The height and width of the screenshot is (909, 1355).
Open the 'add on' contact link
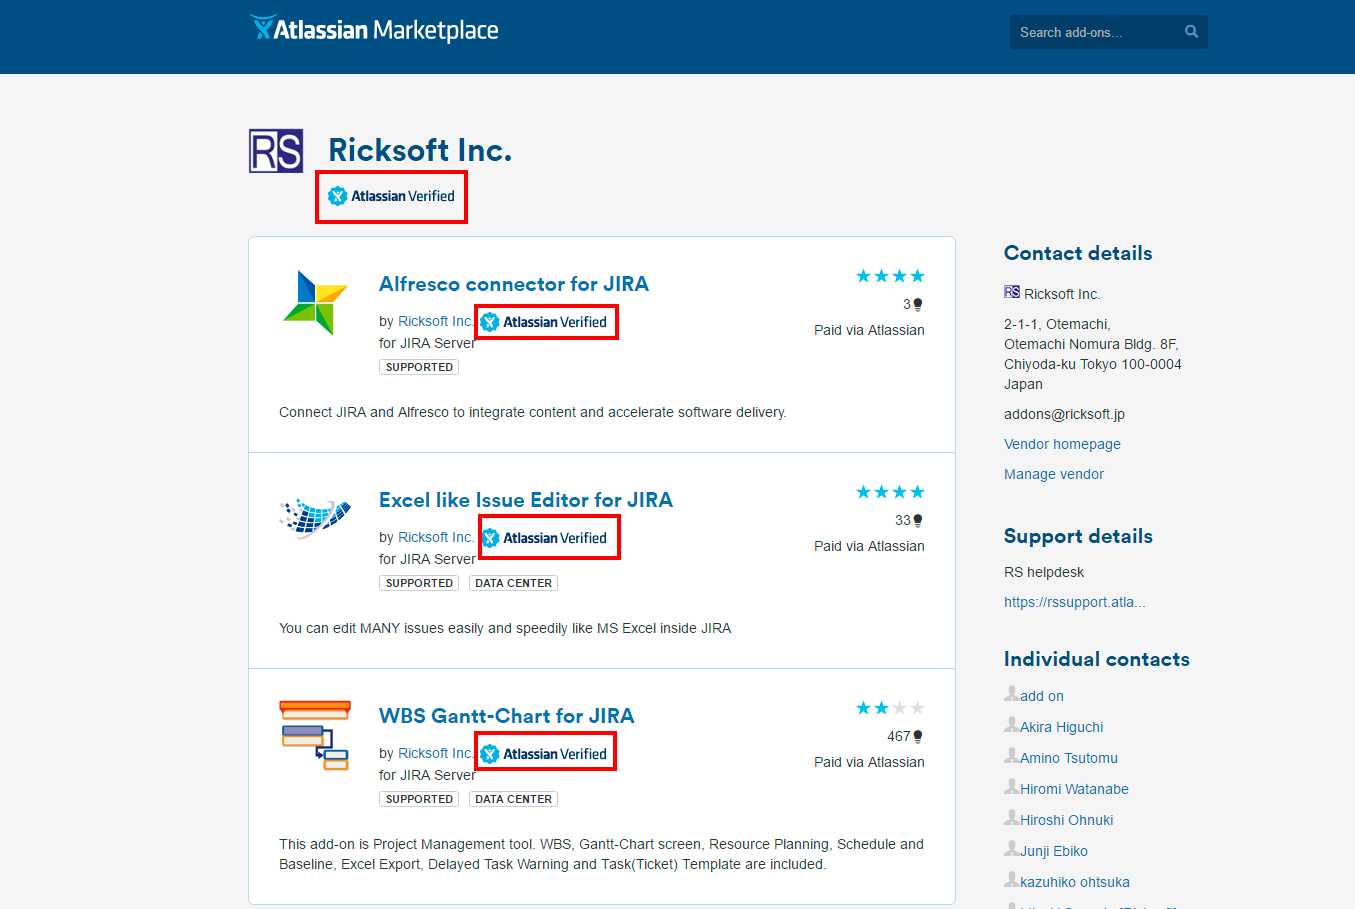click(1042, 696)
